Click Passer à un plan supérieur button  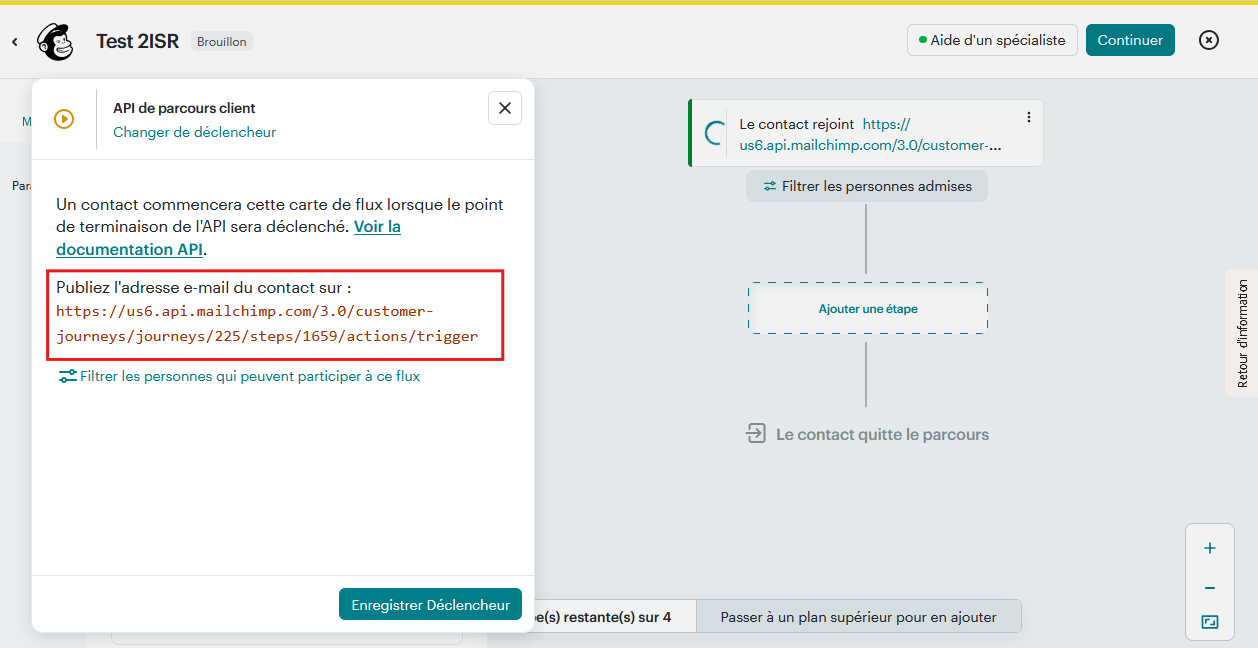tap(858, 617)
